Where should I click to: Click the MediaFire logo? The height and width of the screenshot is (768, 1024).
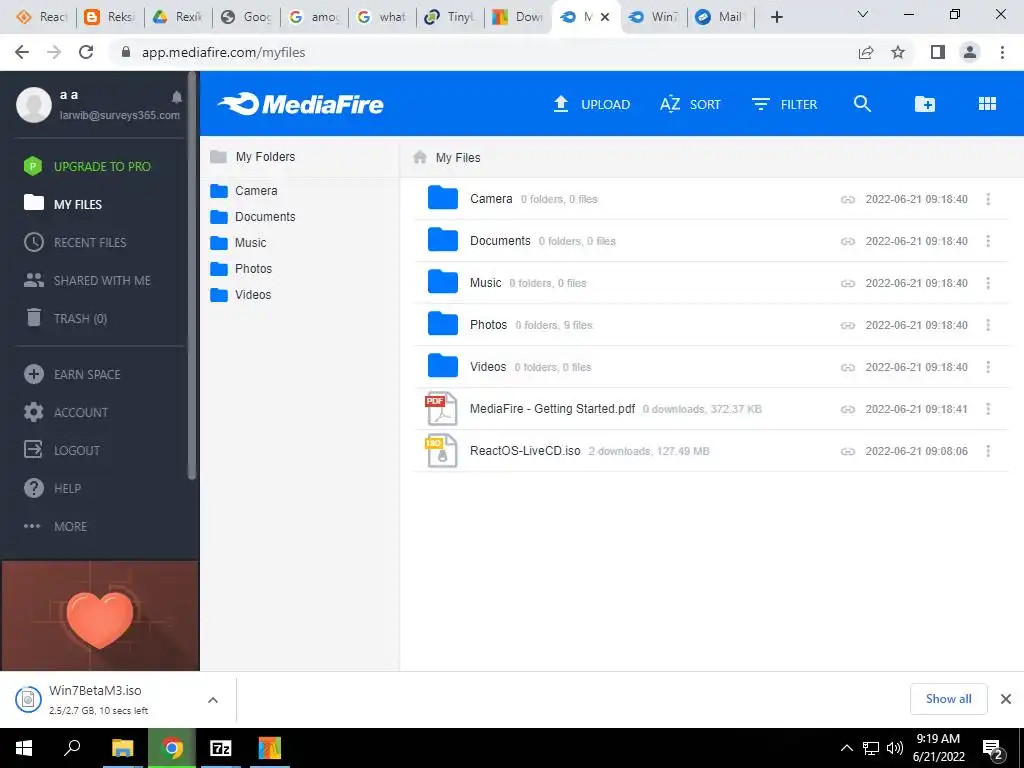click(301, 104)
